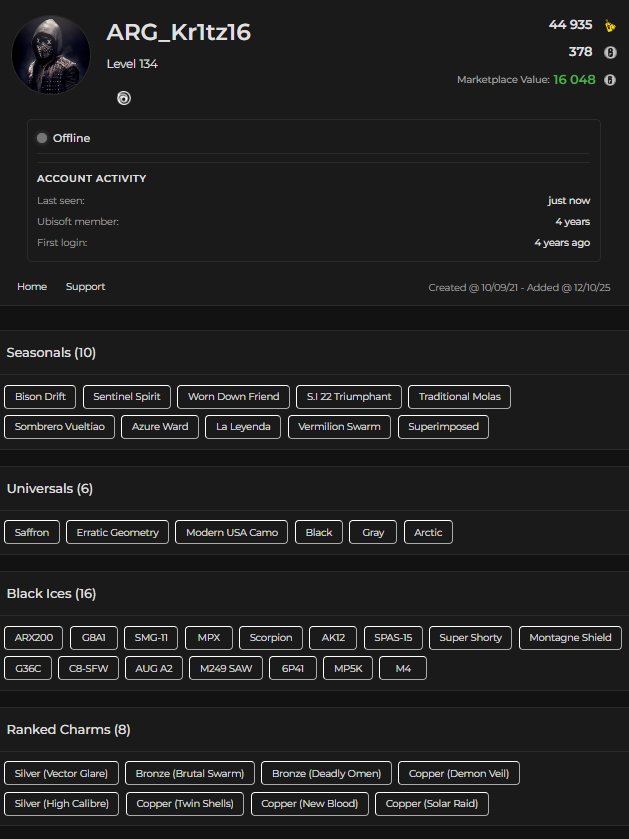Click the Copper (Solar Raid) charm
629x839 pixels.
432,803
